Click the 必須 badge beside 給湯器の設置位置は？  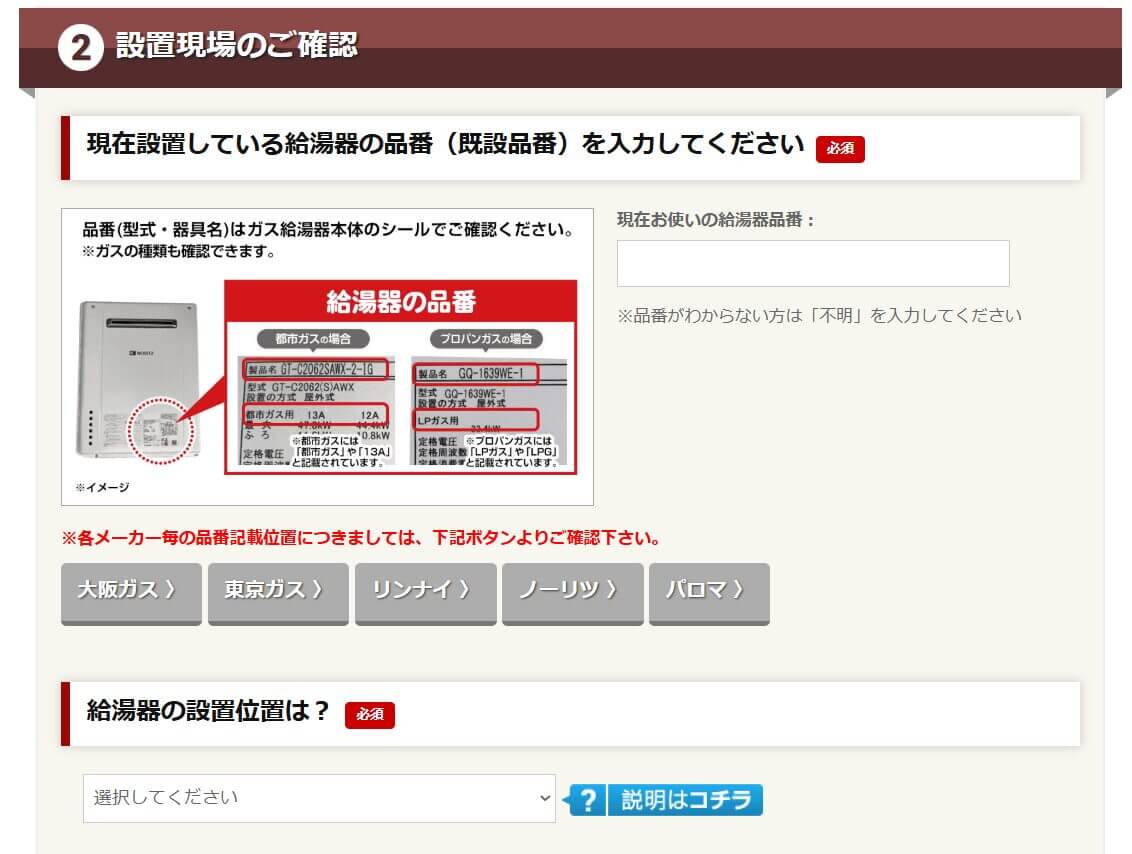pyautogui.click(x=370, y=714)
